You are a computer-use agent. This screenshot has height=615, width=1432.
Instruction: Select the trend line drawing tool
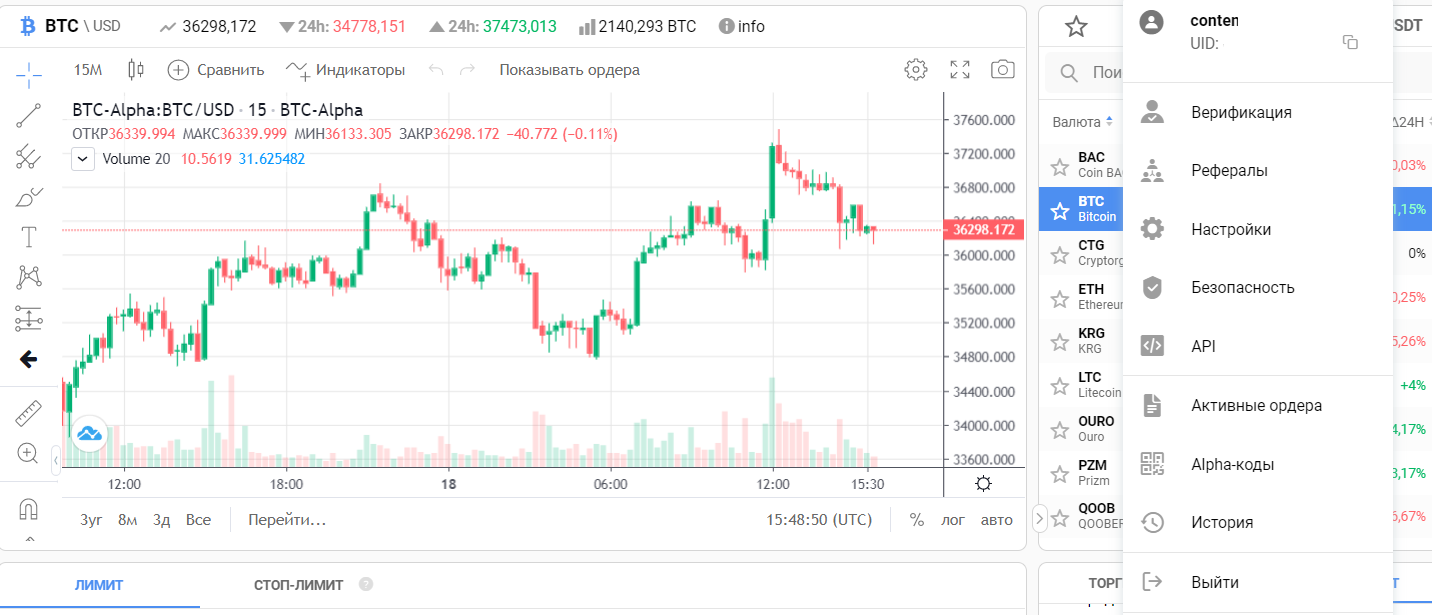pos(29,116)
